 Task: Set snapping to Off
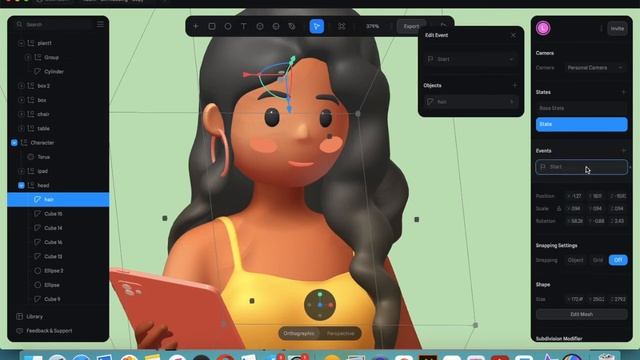(x=618, y=260)
